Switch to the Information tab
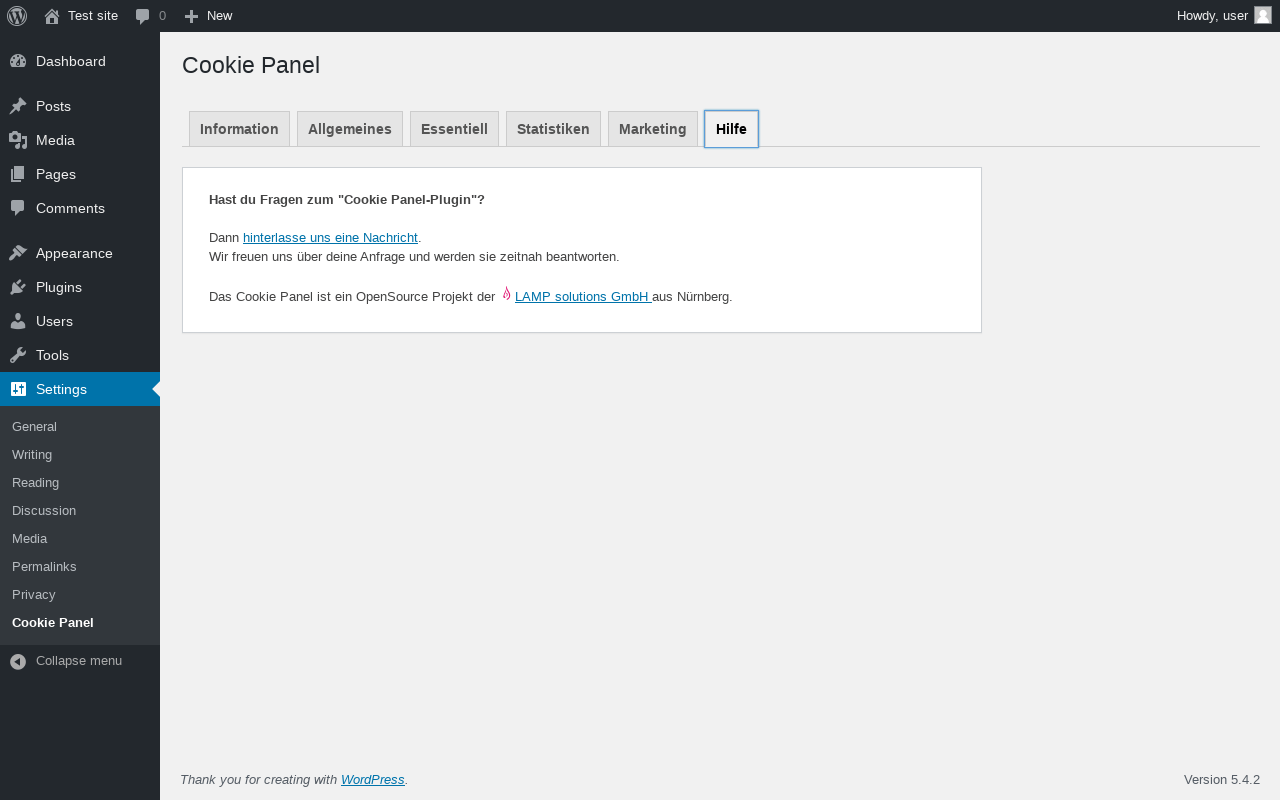 pos(239,129)
